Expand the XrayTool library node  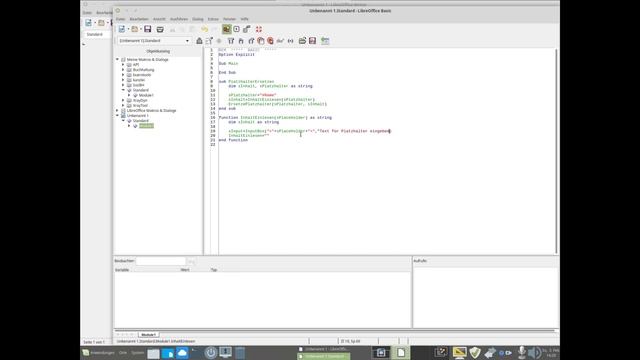[123, 105]
